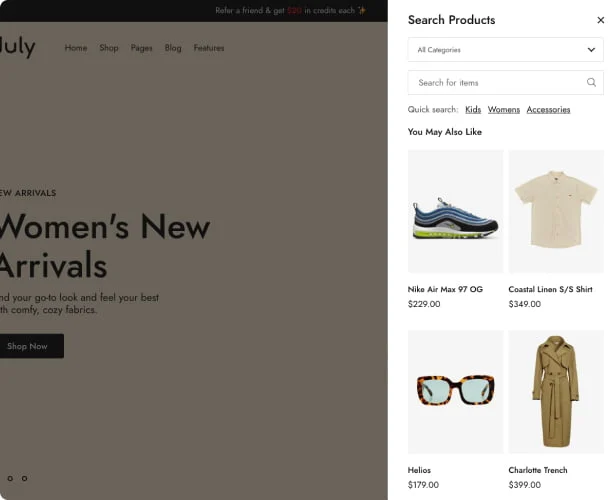The width and height of the screenshot is (612, 500).
Task: Open the Charlotte Trench coat image
Action: (556, 392)
